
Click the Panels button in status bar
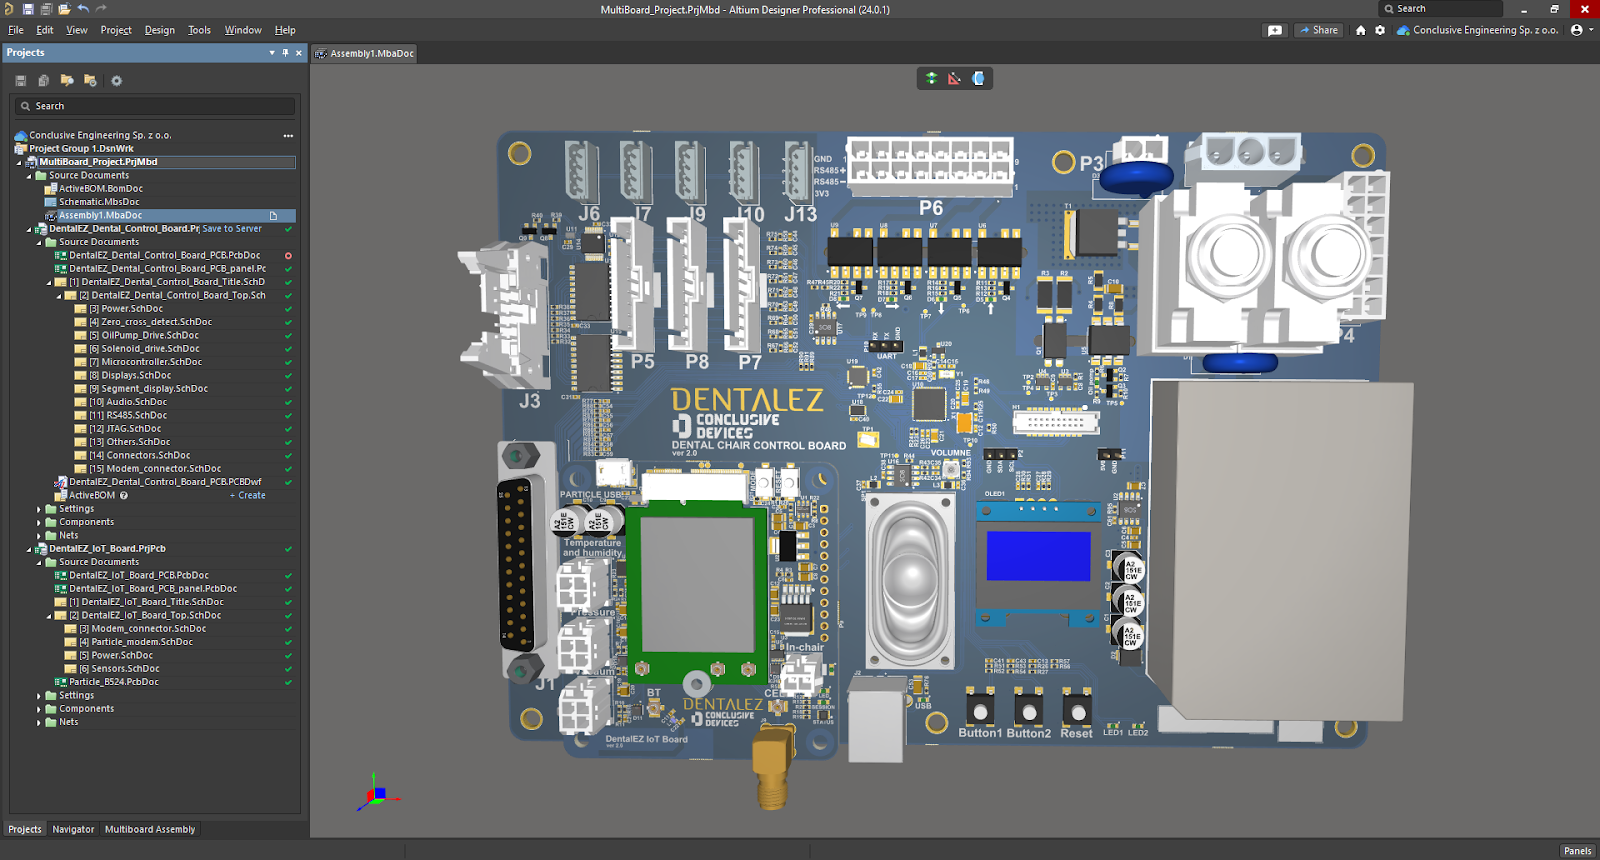point(1577,851)
